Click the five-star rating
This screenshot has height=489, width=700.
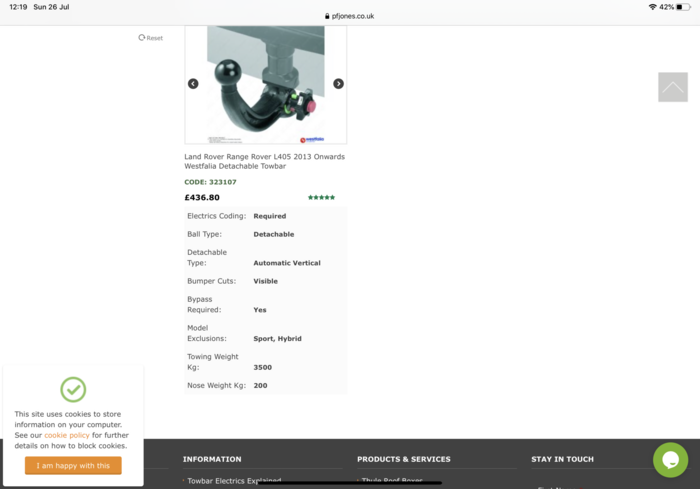coord(321,197)
